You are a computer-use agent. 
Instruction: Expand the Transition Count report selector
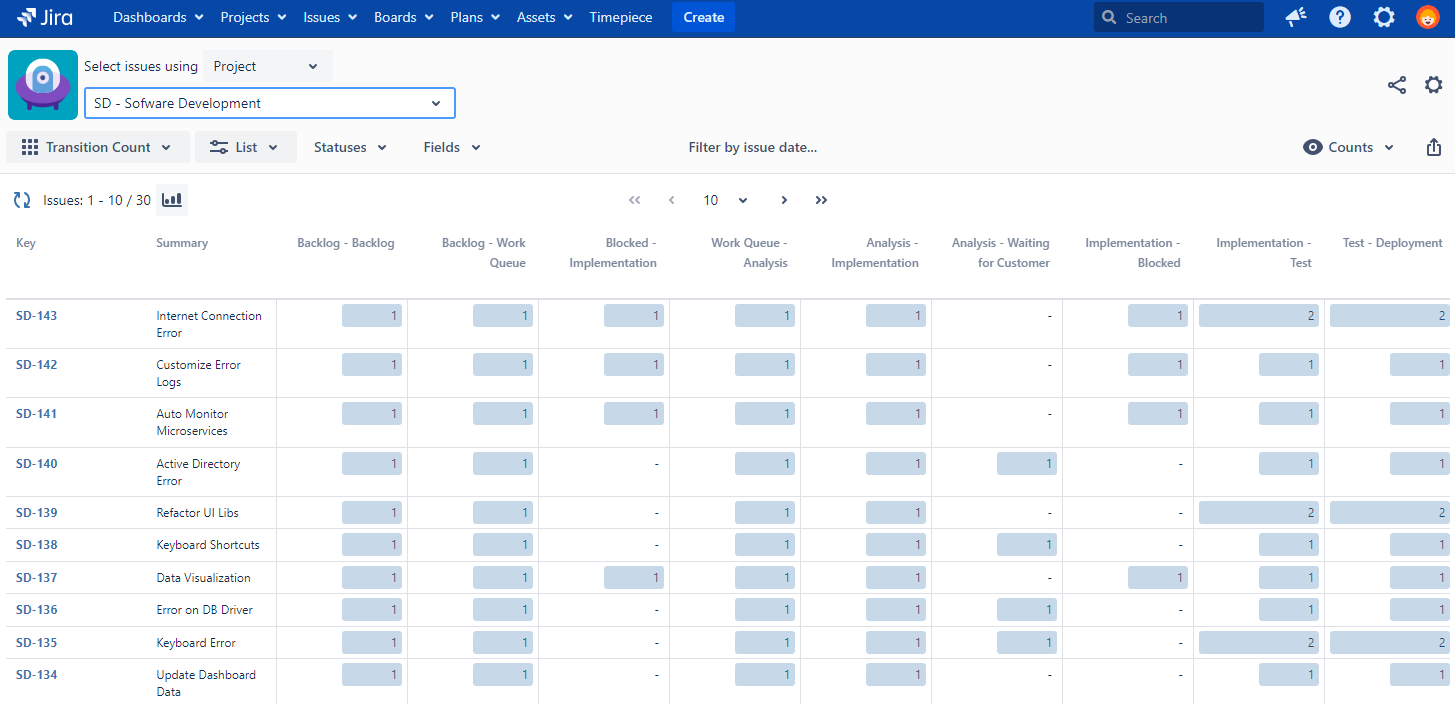tap(97, 147)
